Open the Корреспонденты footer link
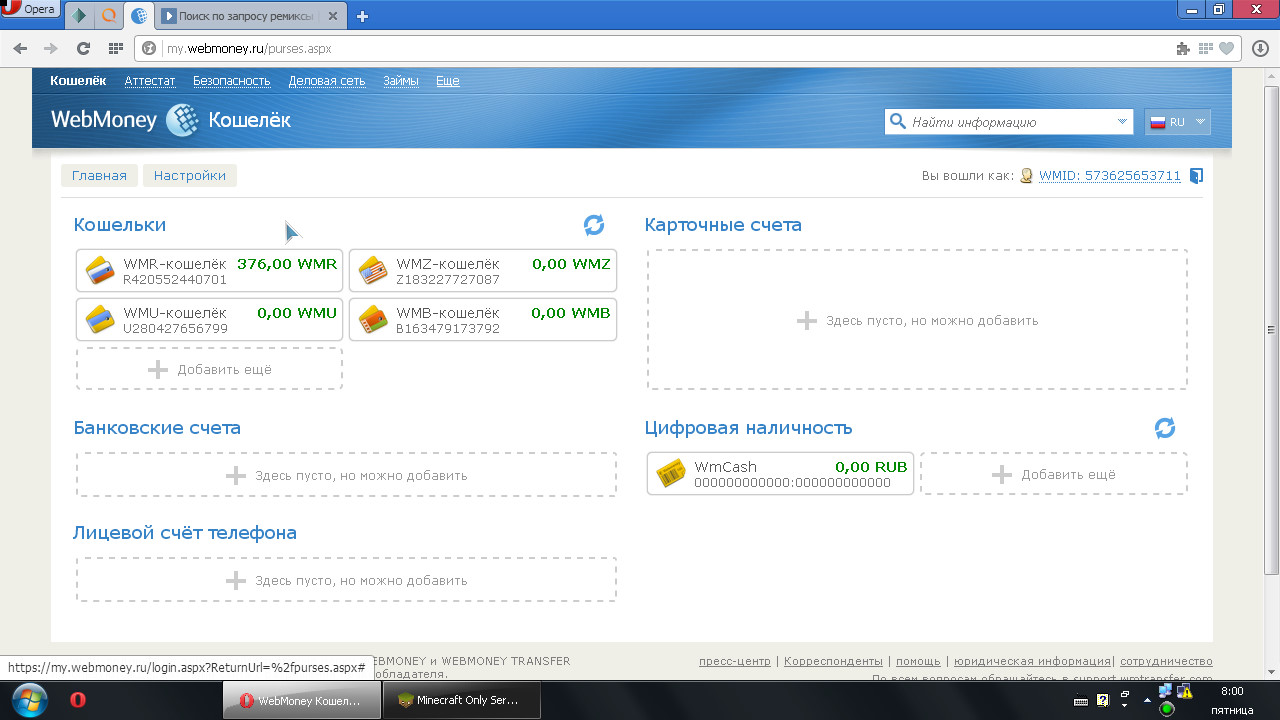Screen dimensions: 1280x720 point(833,661)
